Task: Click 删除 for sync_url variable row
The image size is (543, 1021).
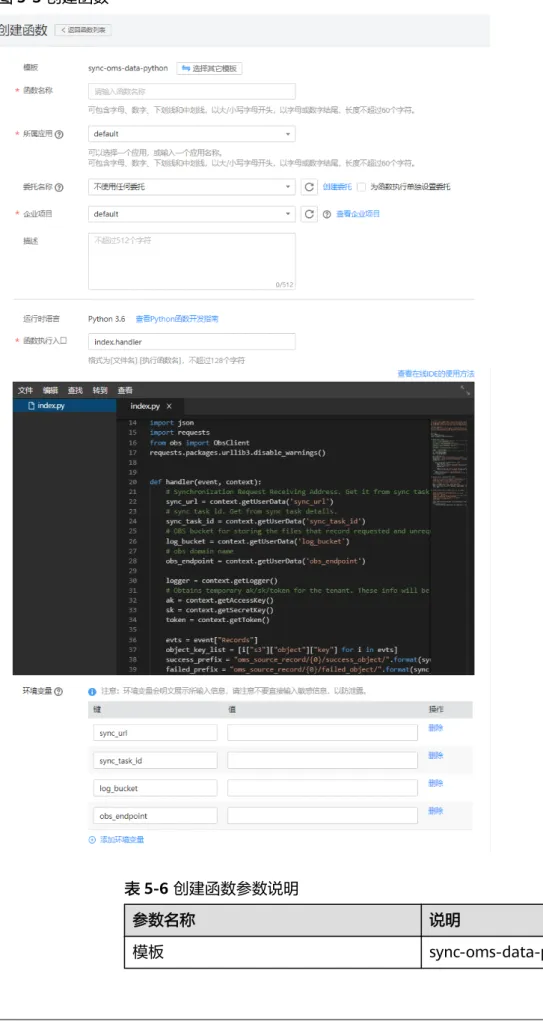Action: [x=436, y=728]
